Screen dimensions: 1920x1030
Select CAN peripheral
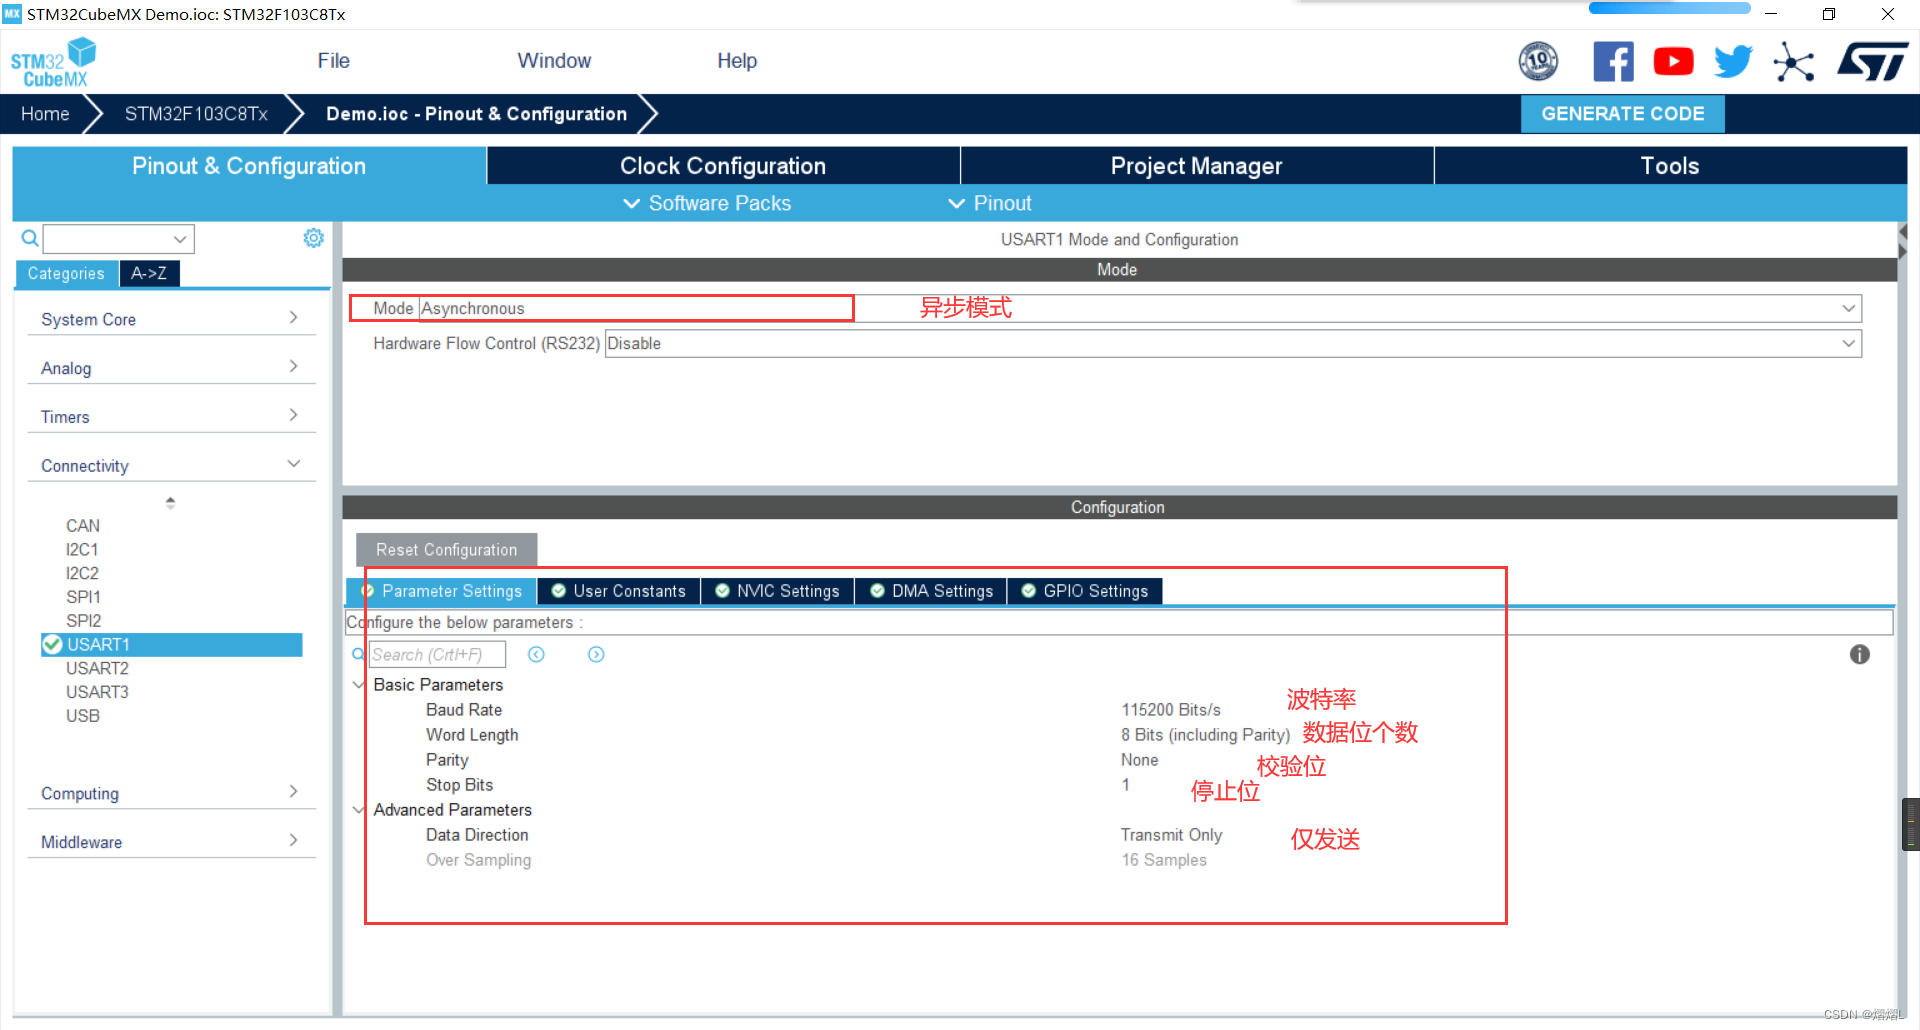pos(83,525)
